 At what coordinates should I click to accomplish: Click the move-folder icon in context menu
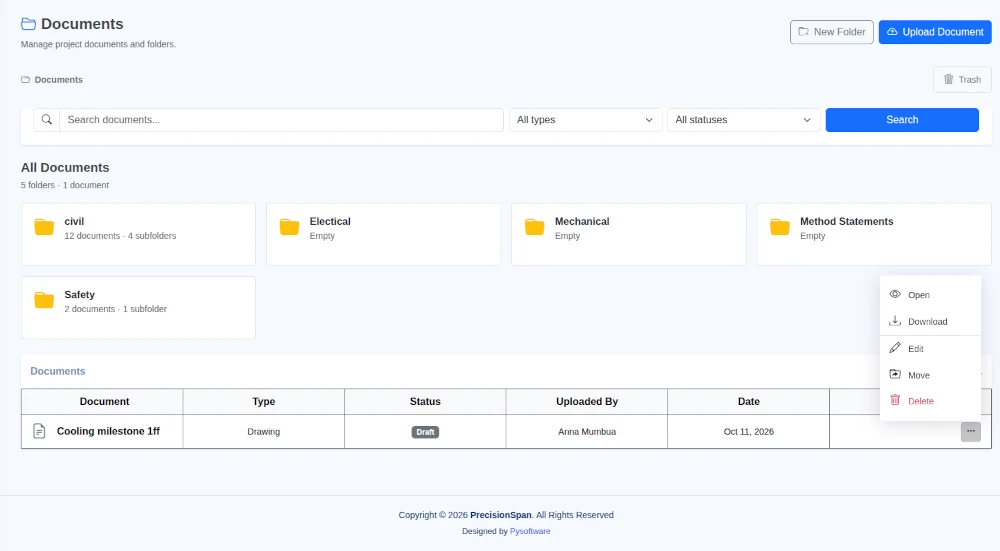click(x=895, y=374)
